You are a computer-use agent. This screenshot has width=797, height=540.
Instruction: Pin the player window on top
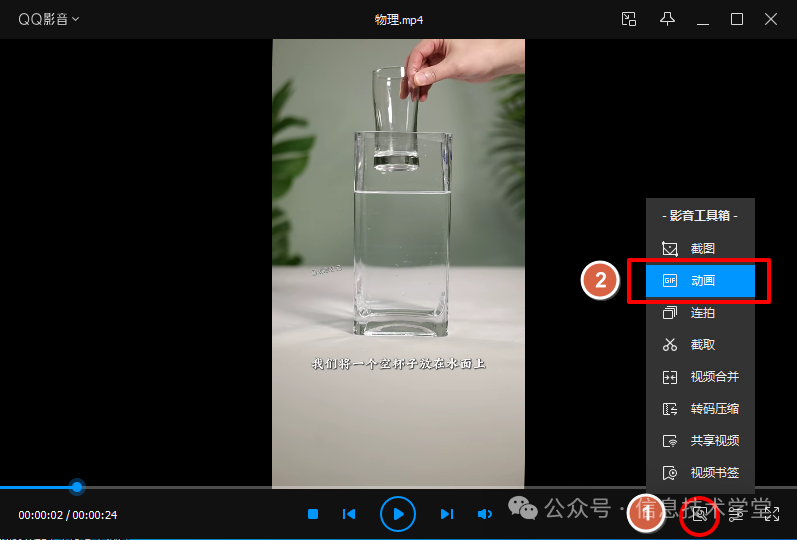(667, 19)
